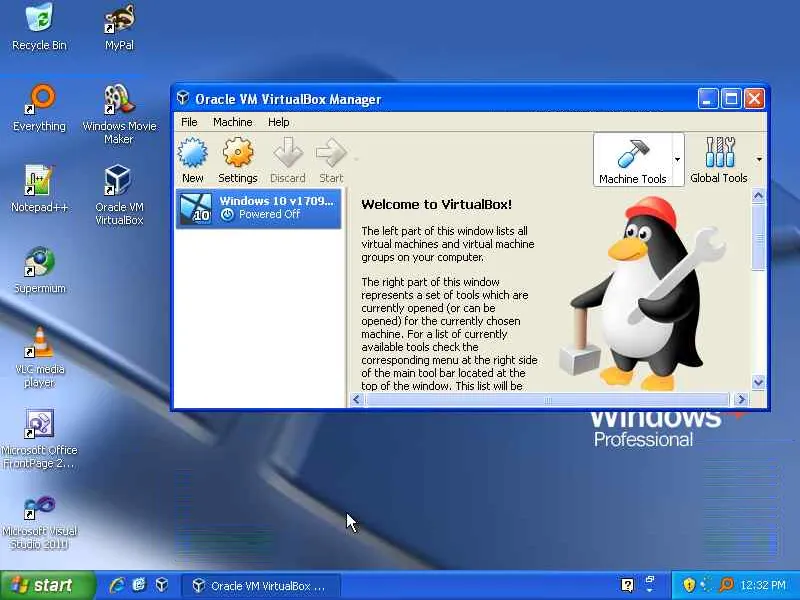Click the magnifier tray icon
The width and height of the screenshot is (800, 600).
click(726, 585)
